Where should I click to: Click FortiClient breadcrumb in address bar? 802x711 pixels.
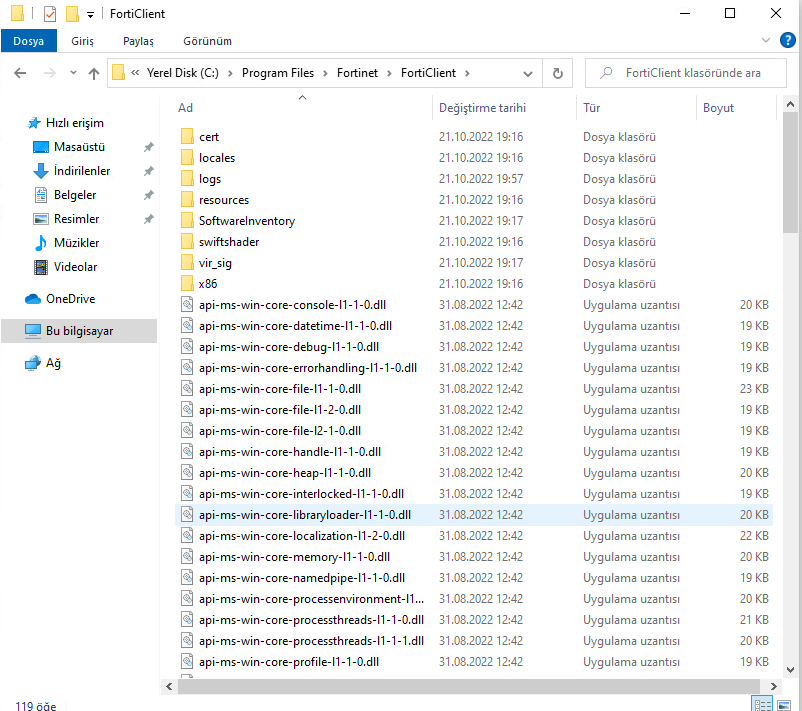(428, 73)
